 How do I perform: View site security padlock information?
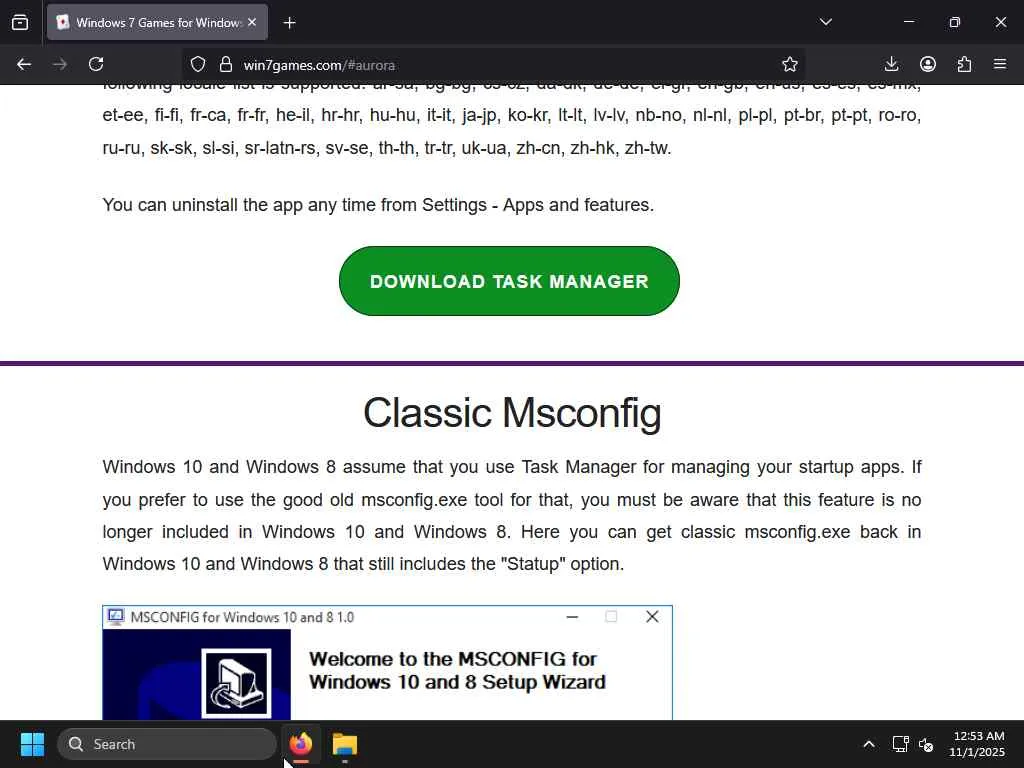[226, 64]
